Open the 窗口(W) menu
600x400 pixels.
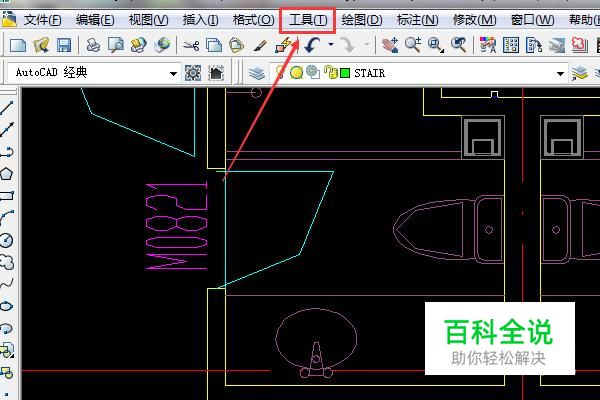(533, 20)
